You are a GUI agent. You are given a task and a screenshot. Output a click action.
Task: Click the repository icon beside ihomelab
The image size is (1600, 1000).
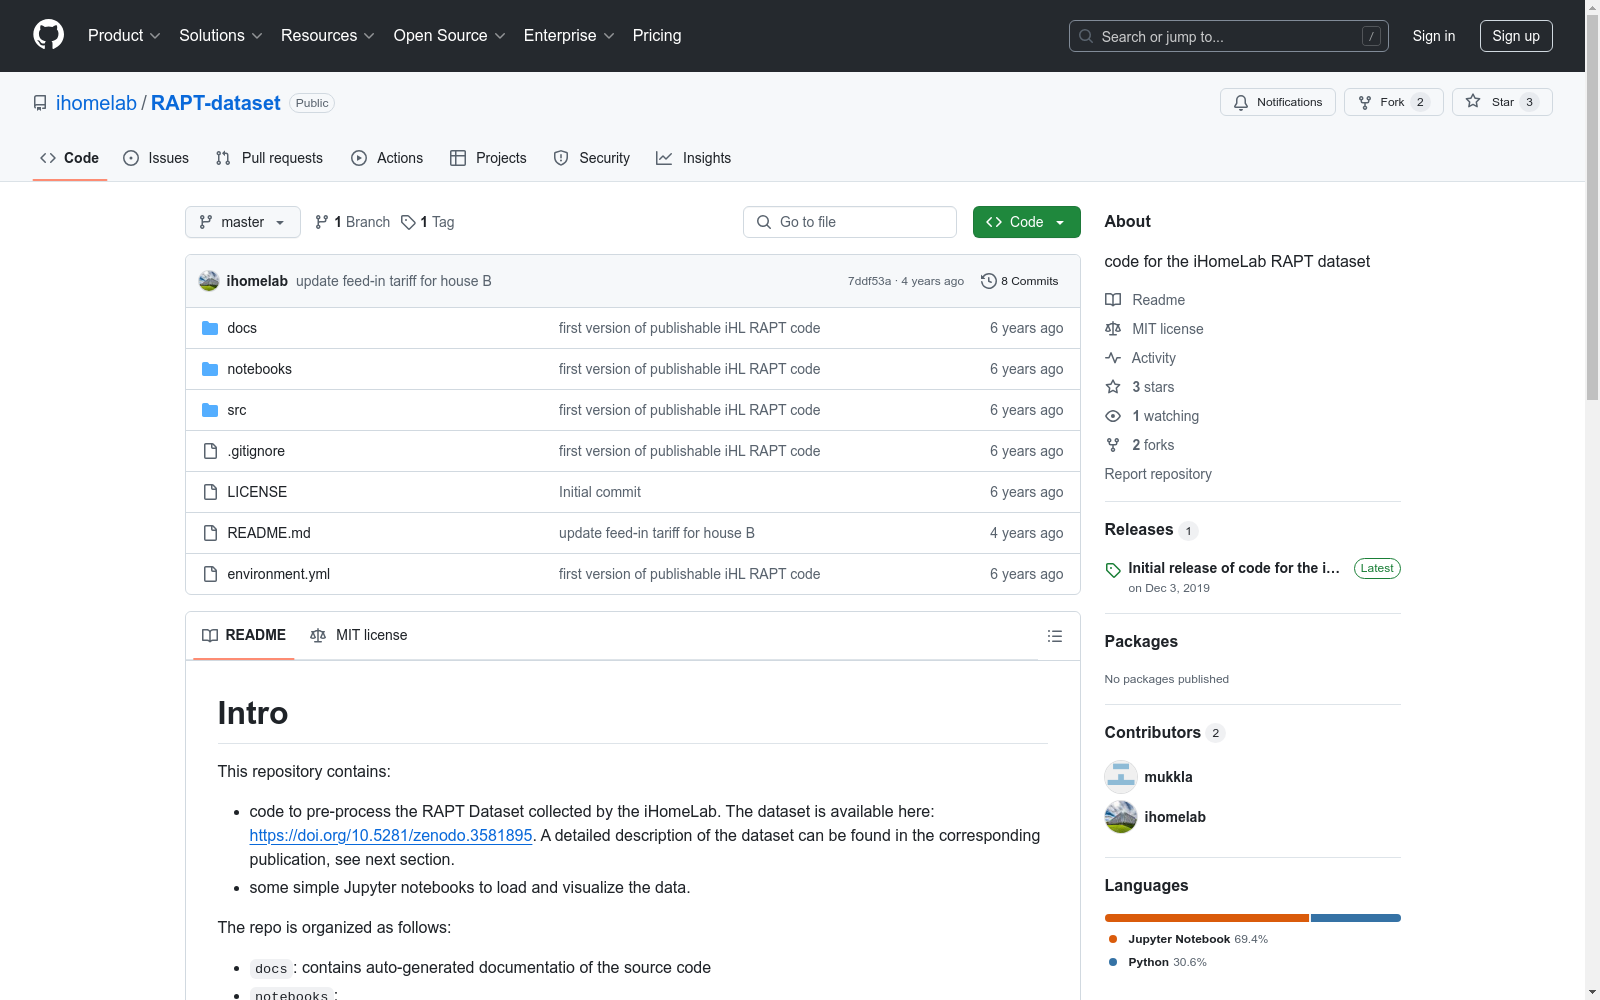pos(40,103)
